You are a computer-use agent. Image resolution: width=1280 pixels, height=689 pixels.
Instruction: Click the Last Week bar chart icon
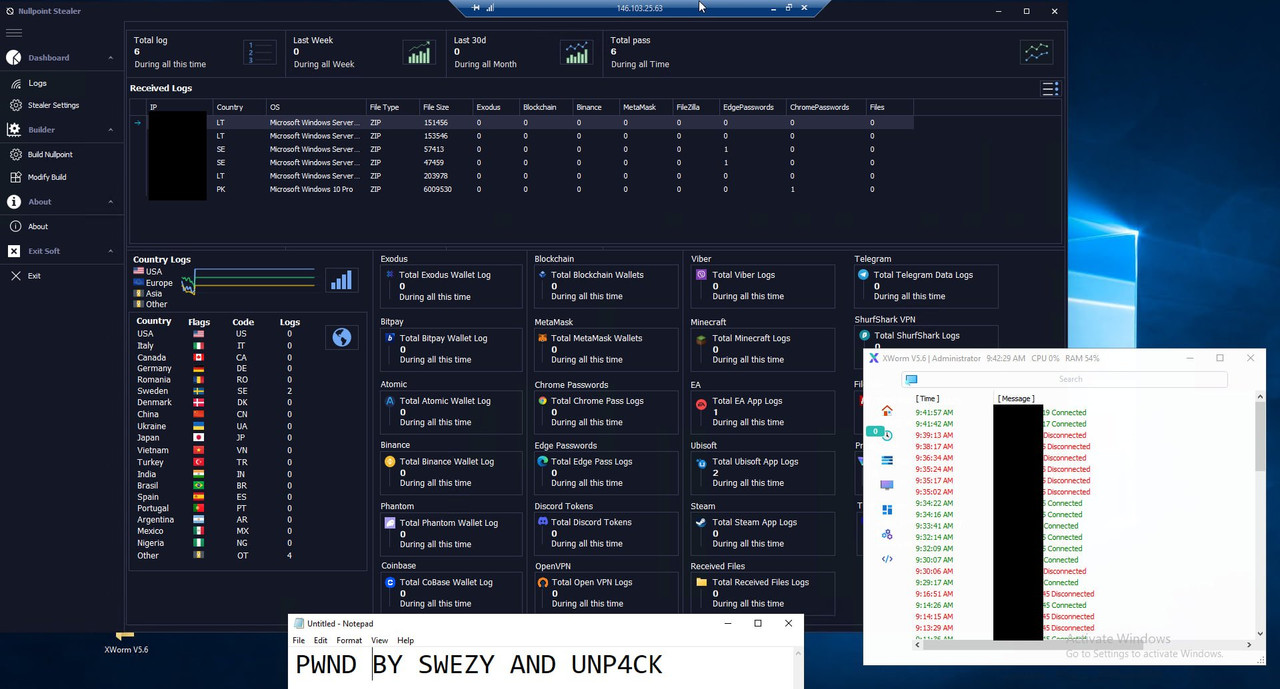(x=418, y=52)
